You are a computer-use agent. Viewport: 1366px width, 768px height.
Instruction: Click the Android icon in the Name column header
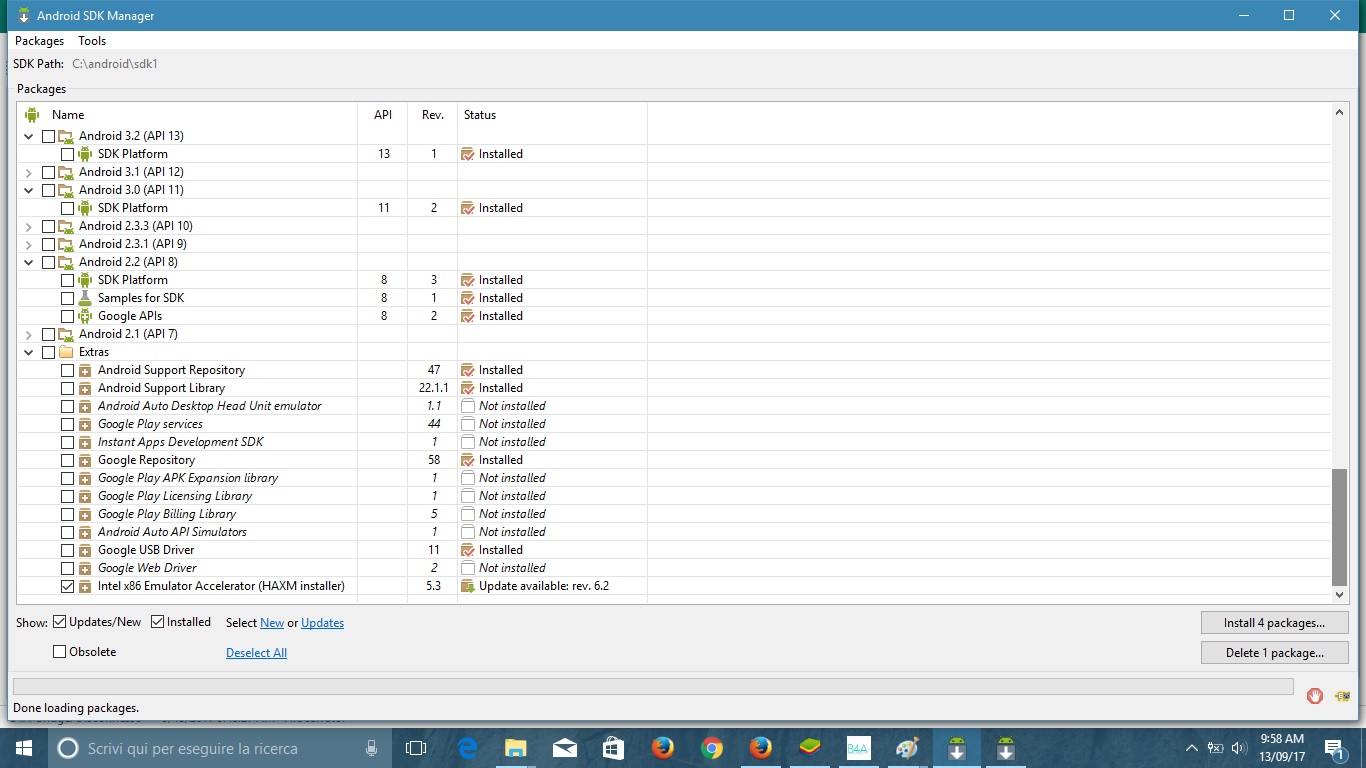click(32, 115)
